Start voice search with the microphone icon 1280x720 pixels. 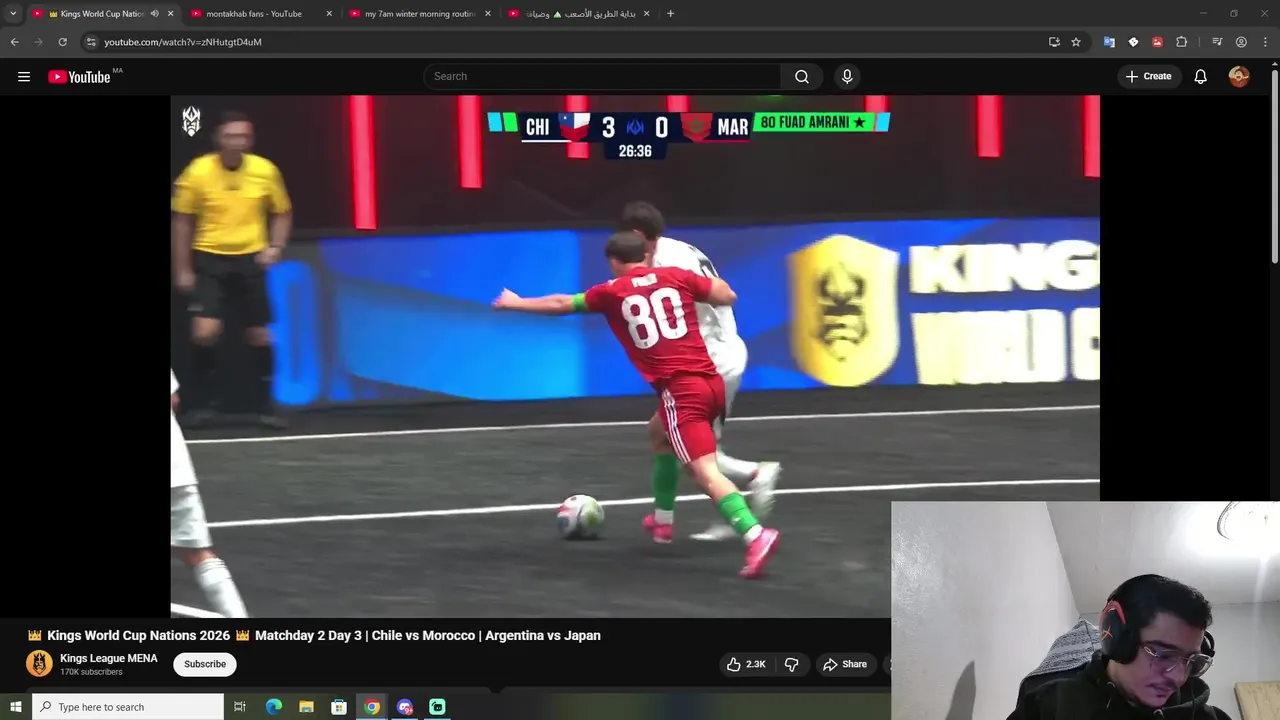pyautogui.click(x=847, y=77)
